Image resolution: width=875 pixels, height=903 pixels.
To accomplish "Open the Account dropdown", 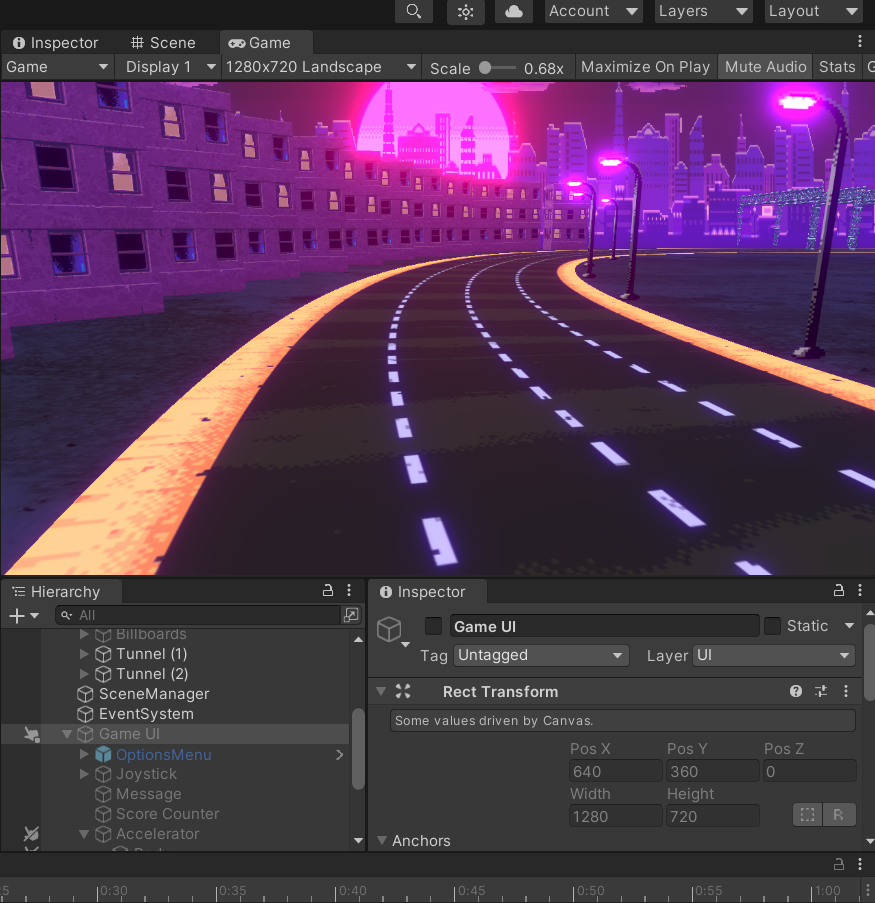I will [x=593, y=12].
